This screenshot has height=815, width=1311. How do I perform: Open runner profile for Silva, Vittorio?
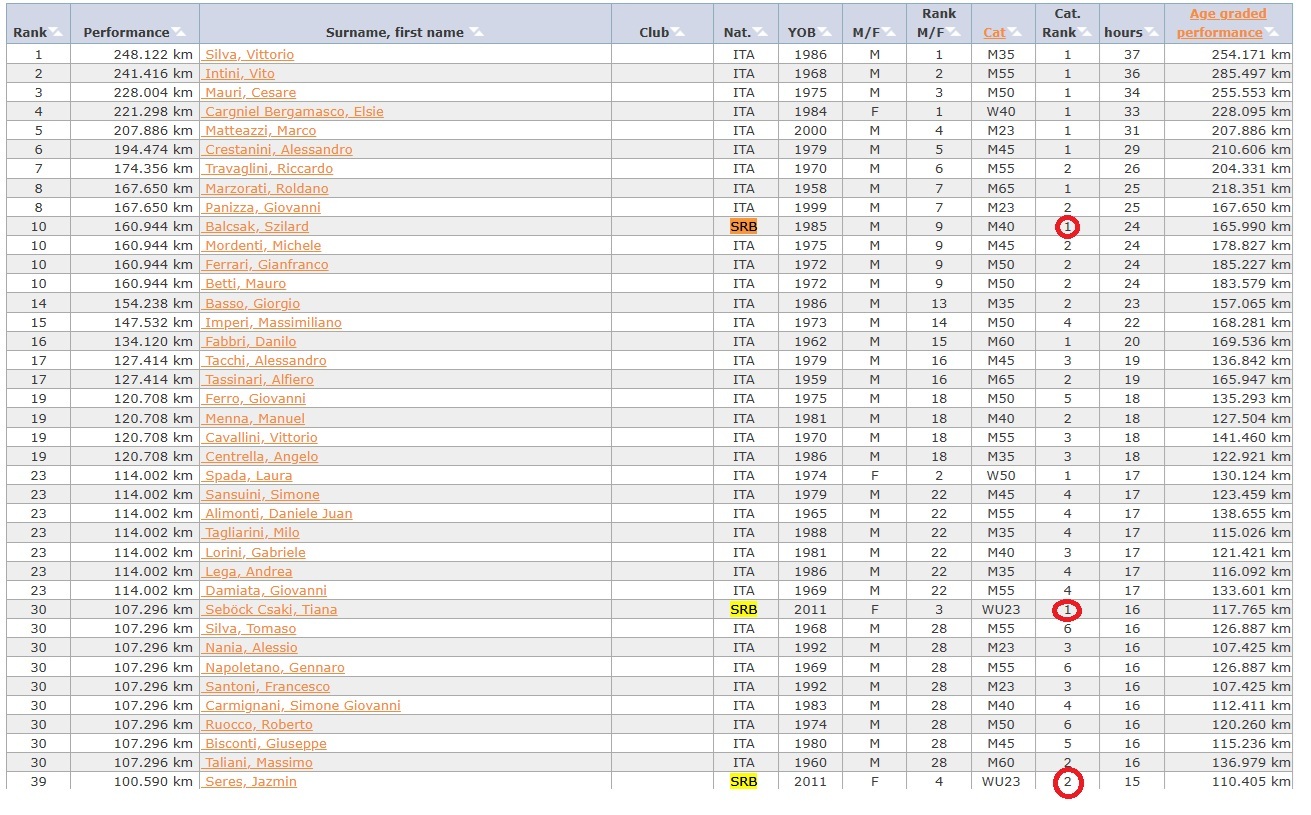point(249,55)
